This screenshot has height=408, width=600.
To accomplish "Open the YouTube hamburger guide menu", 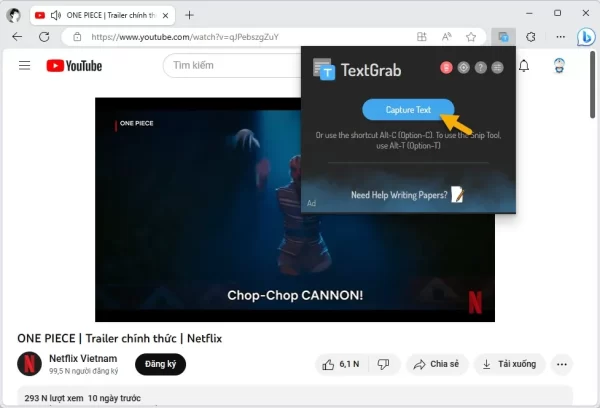I will click(24, 65).
